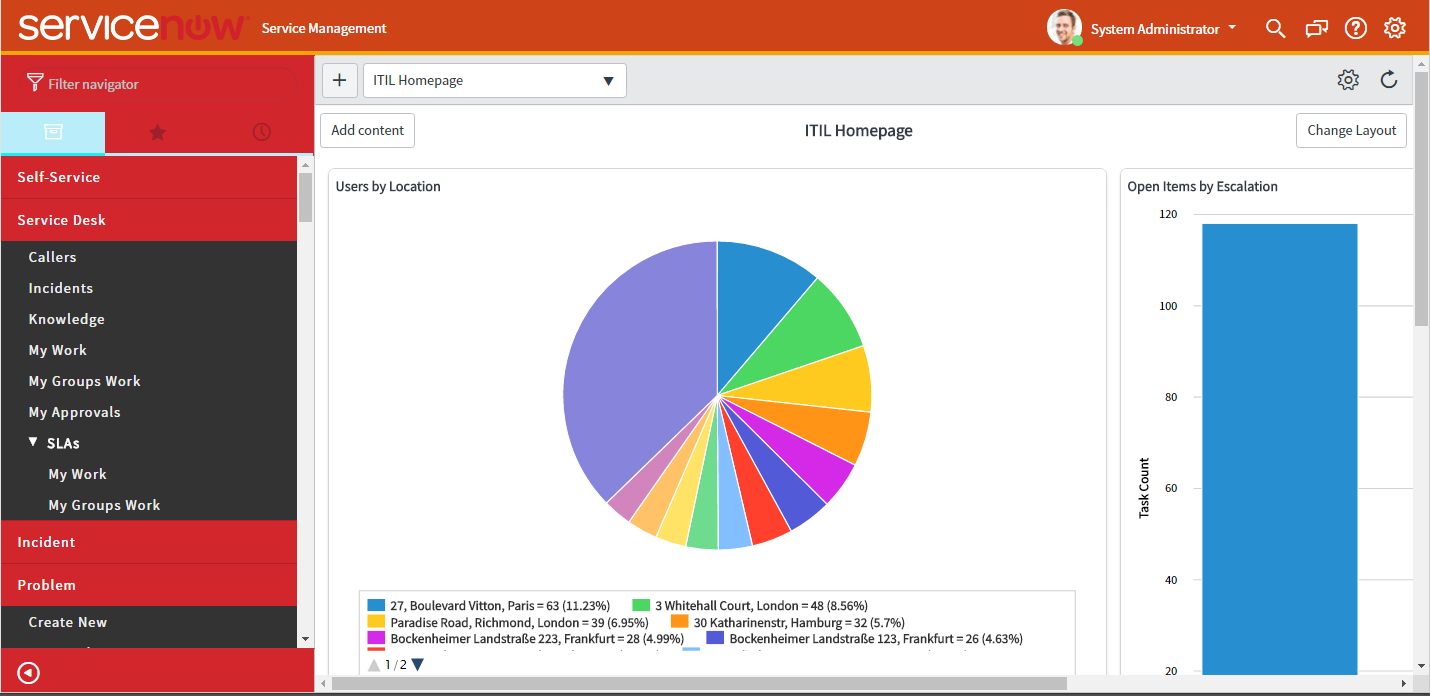Switch to the History clock tab

coord(261,132)
